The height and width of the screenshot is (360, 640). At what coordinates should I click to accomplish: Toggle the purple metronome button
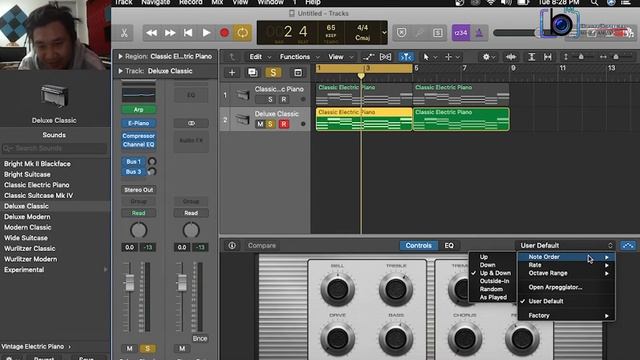coord(479,33)
